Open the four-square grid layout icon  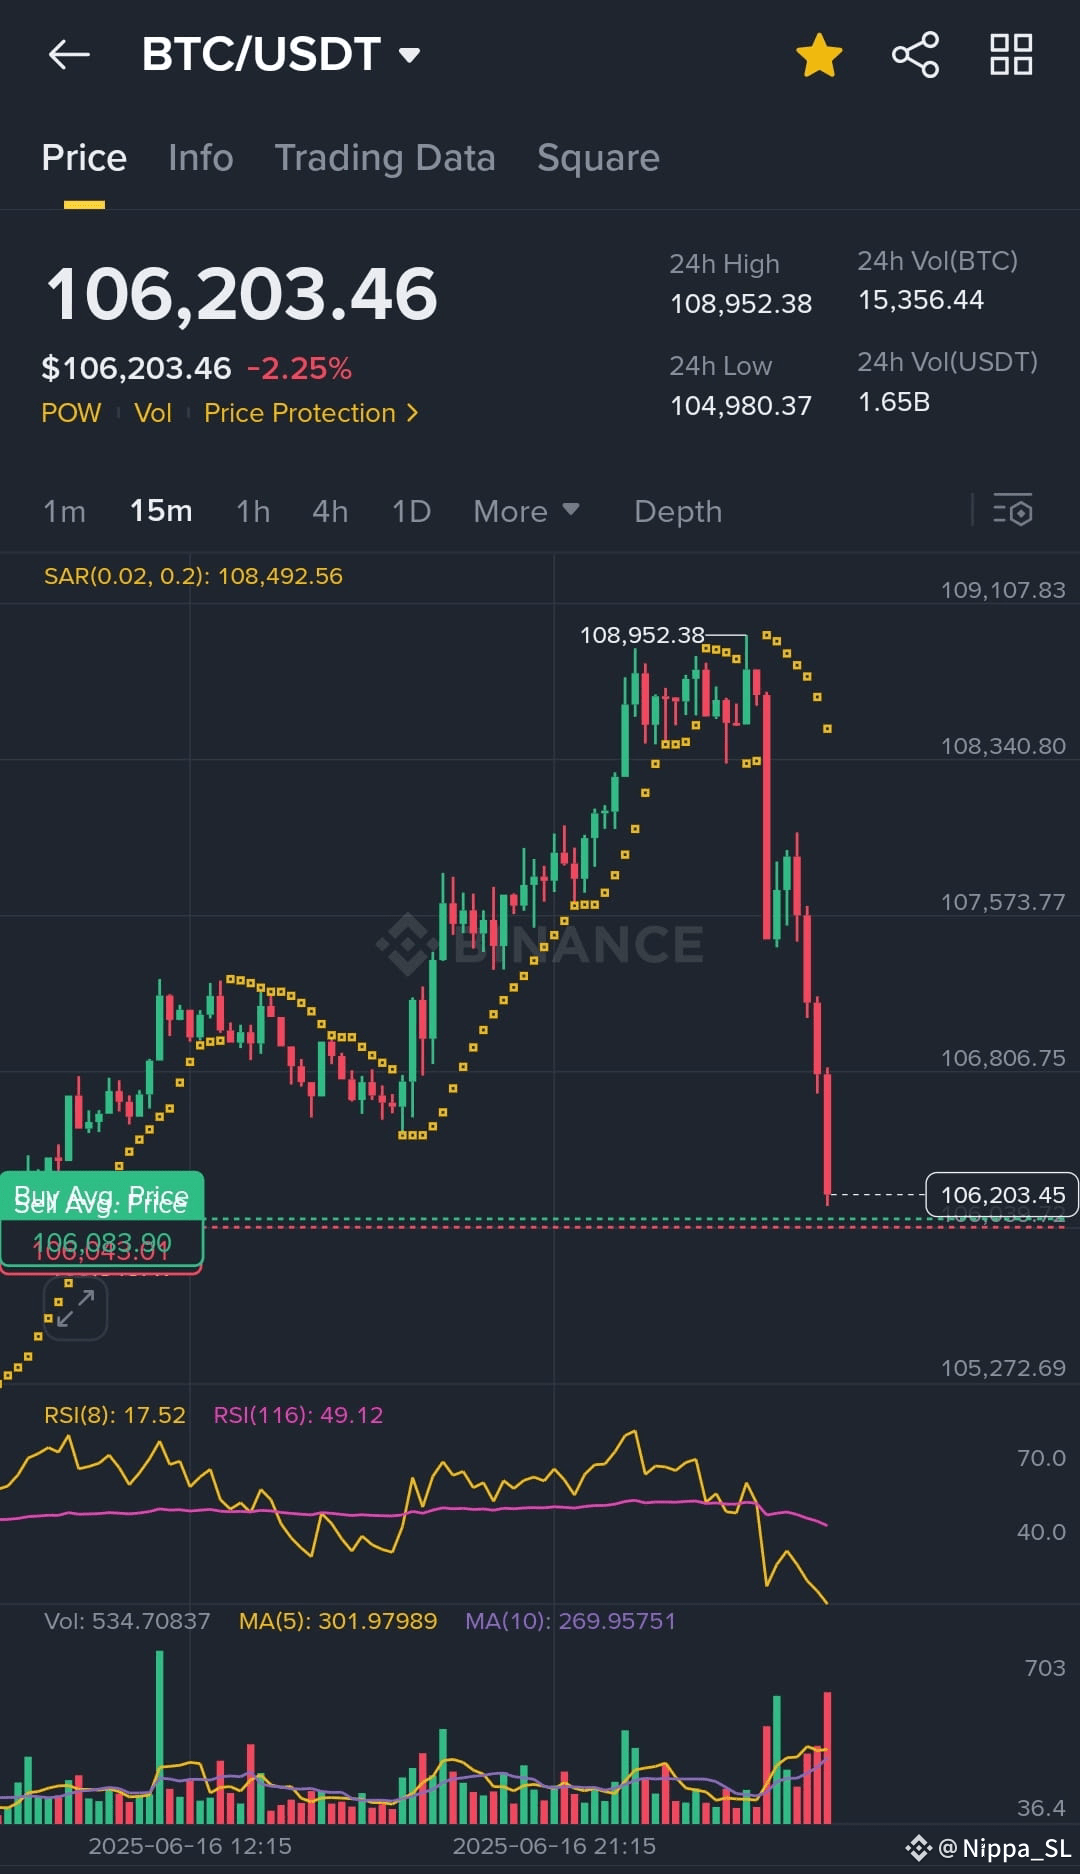1011,54
